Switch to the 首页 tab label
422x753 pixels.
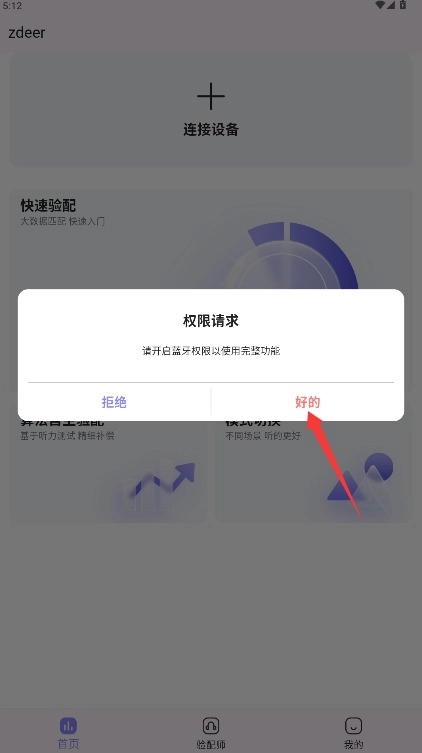click(x=68, y=744)
